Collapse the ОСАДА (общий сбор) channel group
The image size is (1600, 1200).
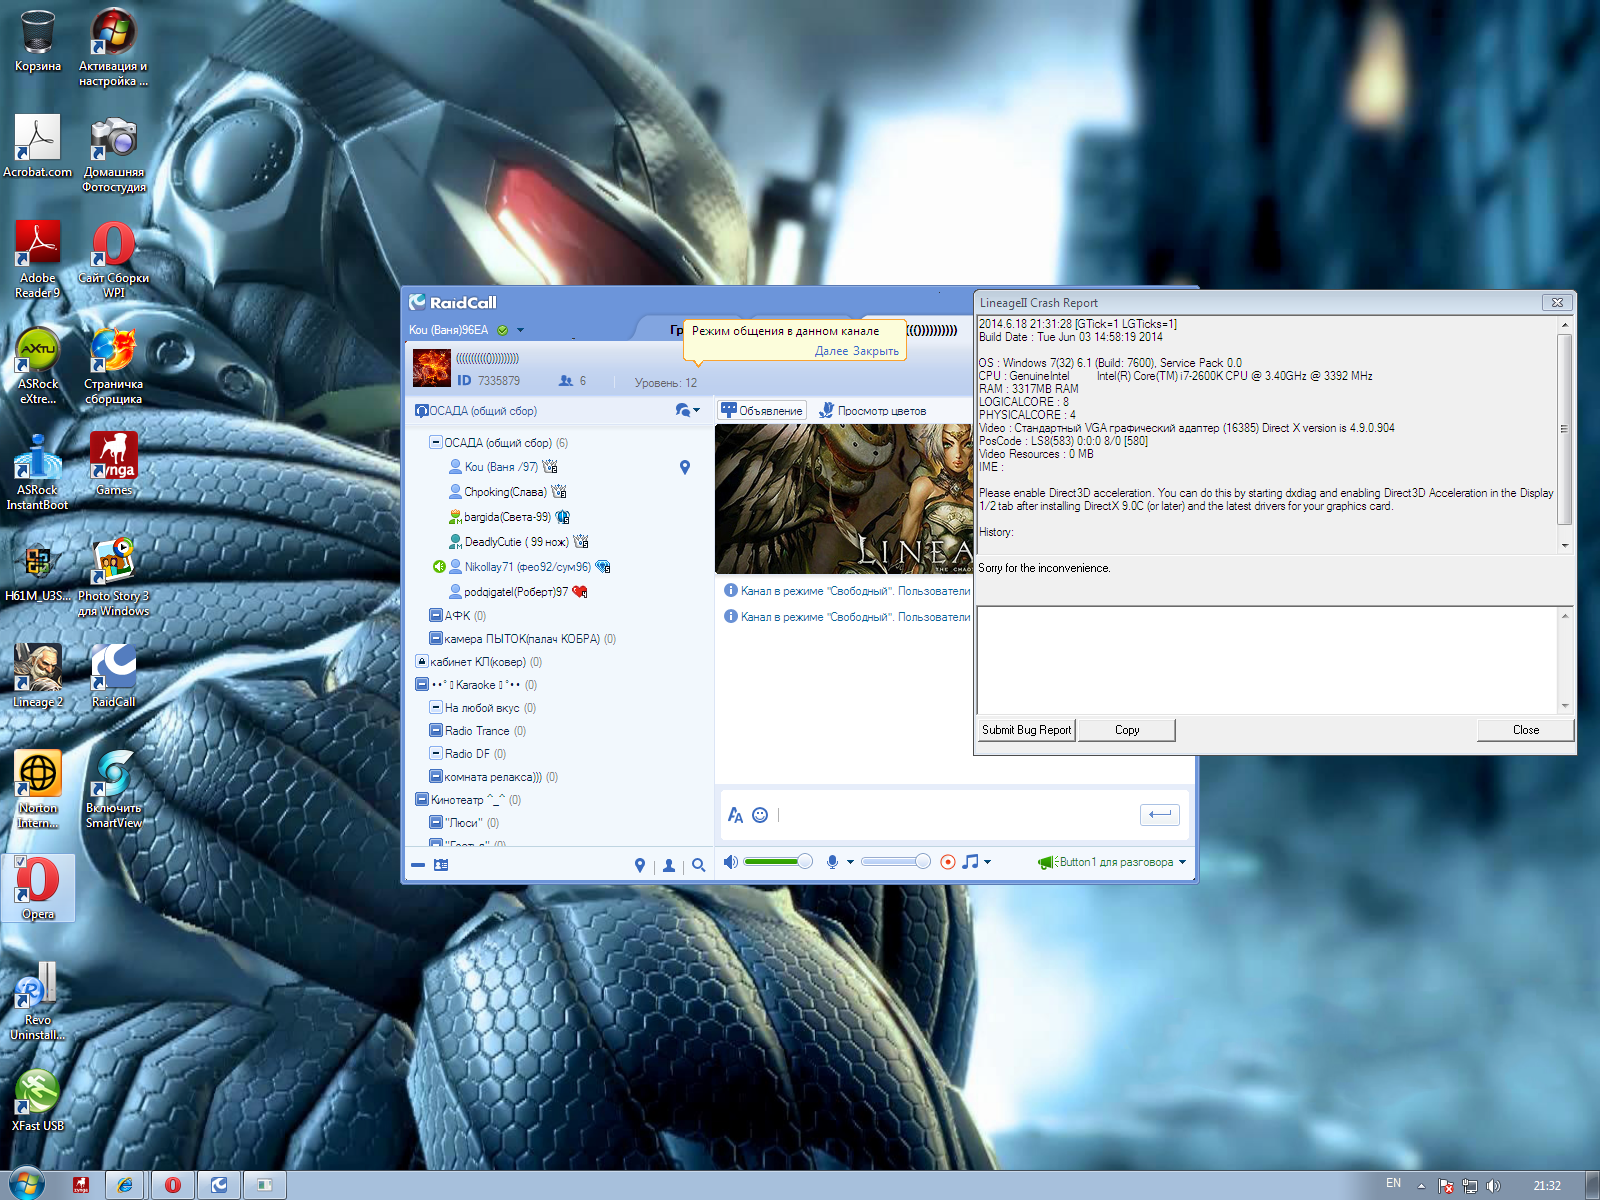pyautogui.click(x=436, y=442)
